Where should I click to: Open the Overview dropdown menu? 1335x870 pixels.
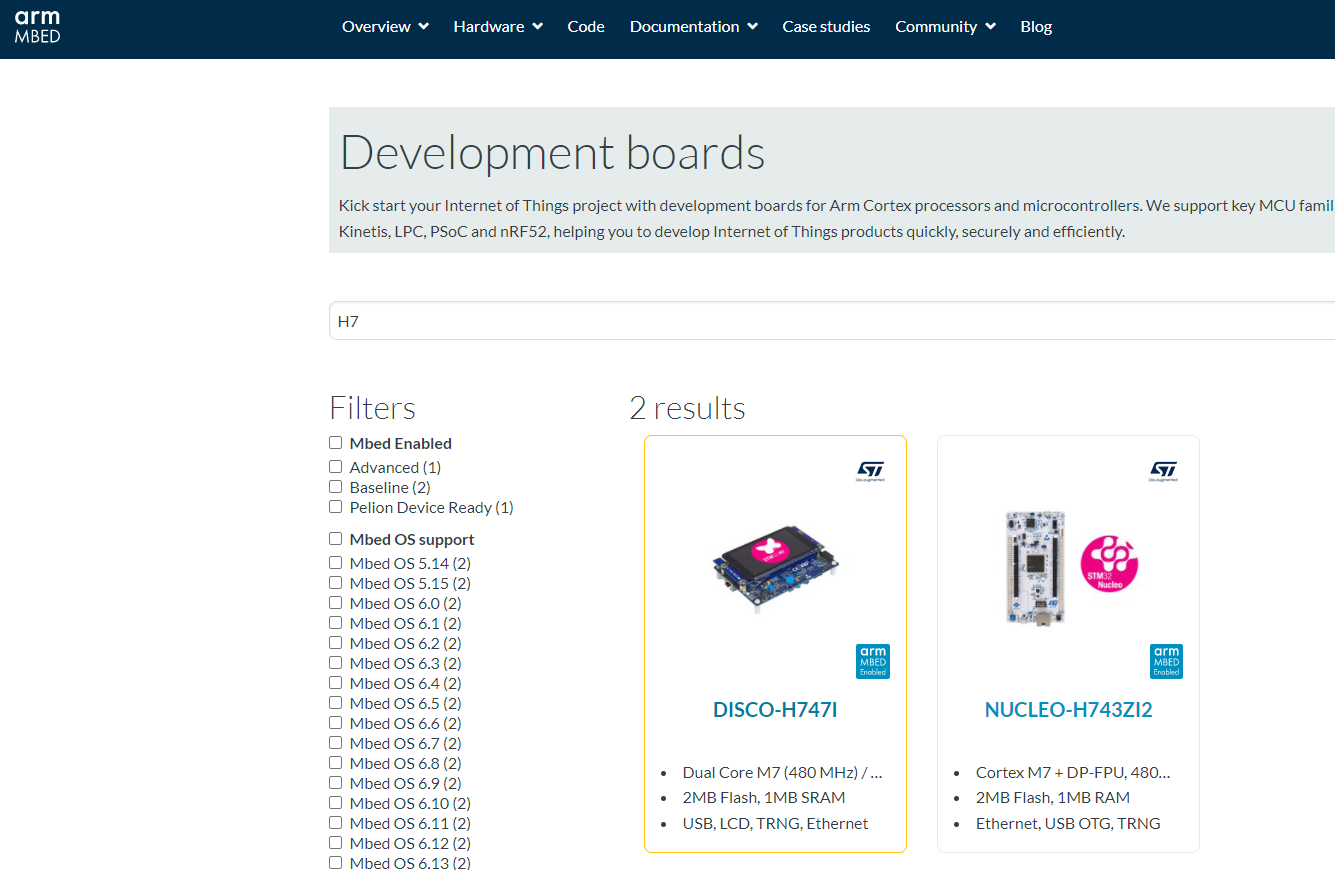click(x=384, y=26)
